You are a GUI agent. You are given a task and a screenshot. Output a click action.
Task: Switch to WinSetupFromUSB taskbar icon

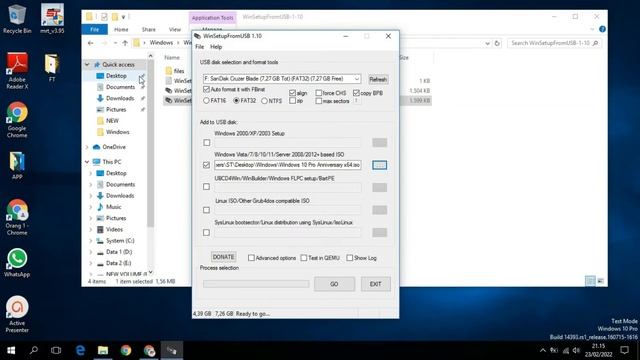171,350
